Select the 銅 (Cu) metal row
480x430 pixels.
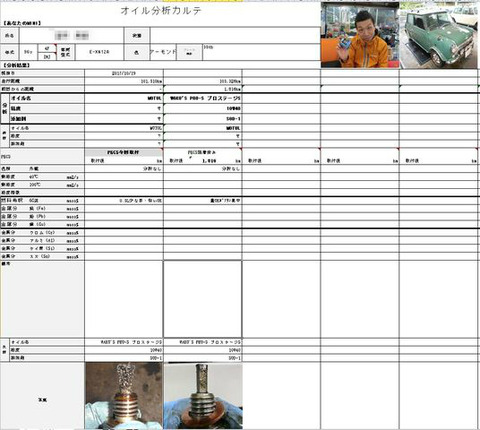[42, 224]
